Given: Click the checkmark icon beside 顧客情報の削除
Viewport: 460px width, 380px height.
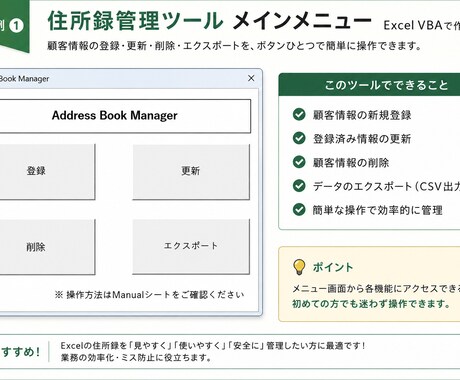Looking at the screenshot, I should click(x=299, y=162).
